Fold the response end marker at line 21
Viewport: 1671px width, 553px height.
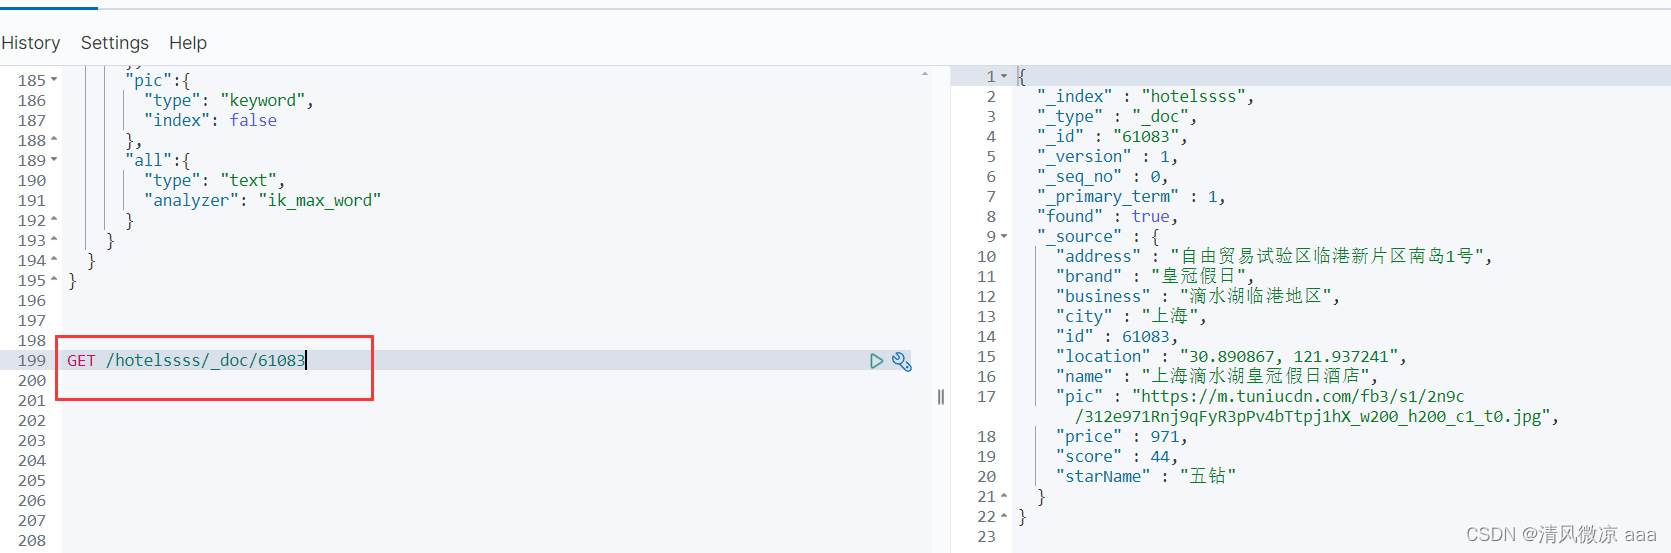coord(1004,496)
